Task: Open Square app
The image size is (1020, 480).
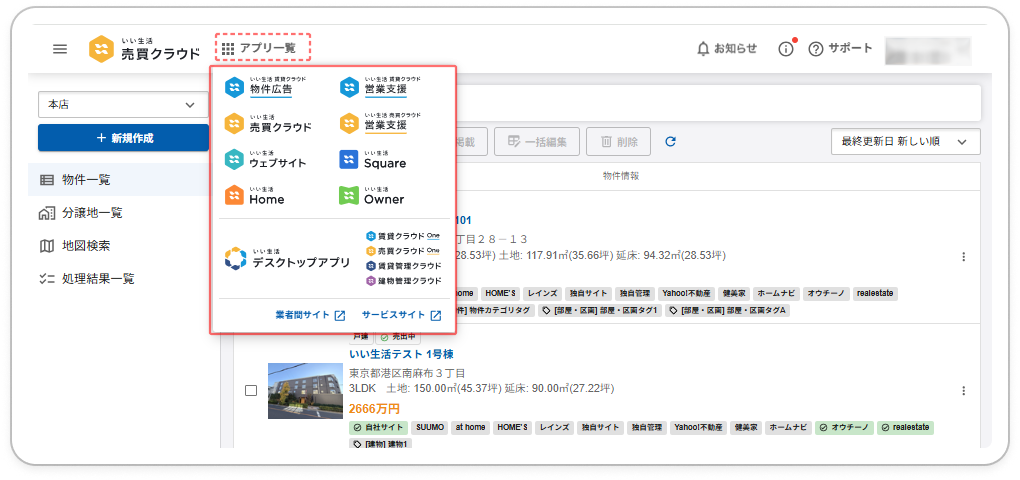Action: click(373, 160)
